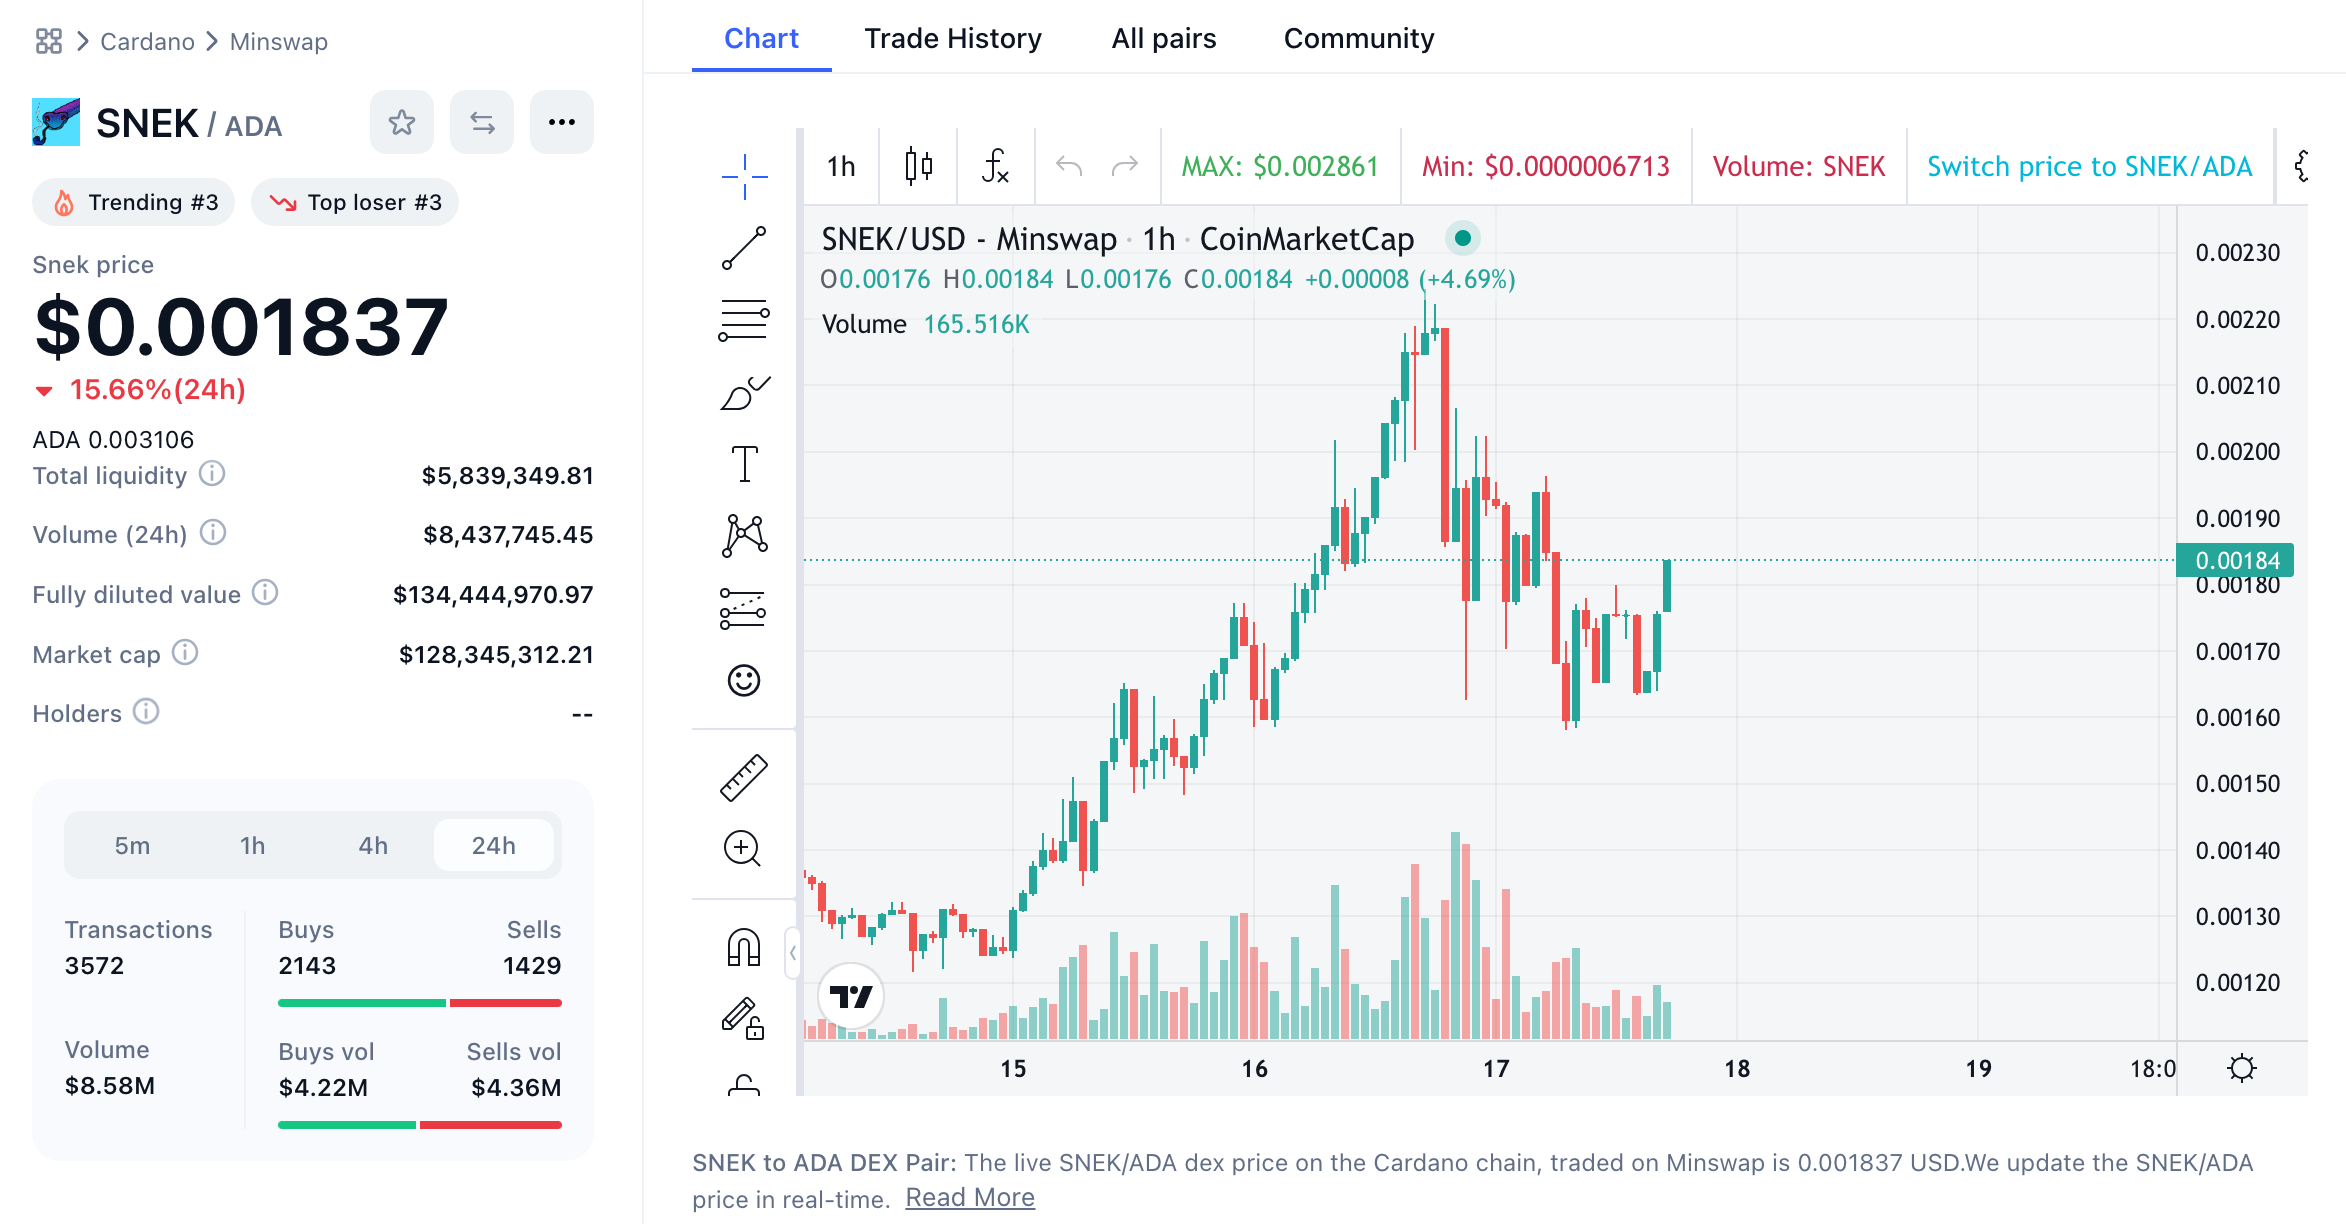Select the trend line drawing tool

[744, 248]
